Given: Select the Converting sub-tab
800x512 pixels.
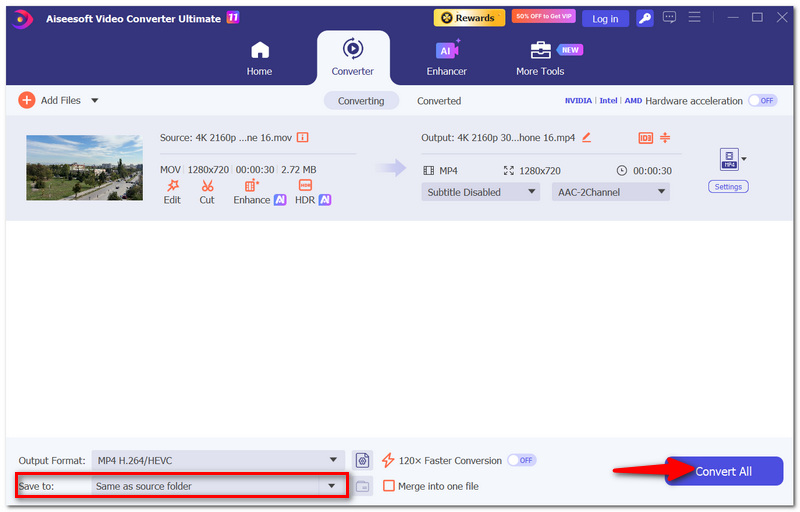Looking at the screenshot, I should [x=361, y=101].
